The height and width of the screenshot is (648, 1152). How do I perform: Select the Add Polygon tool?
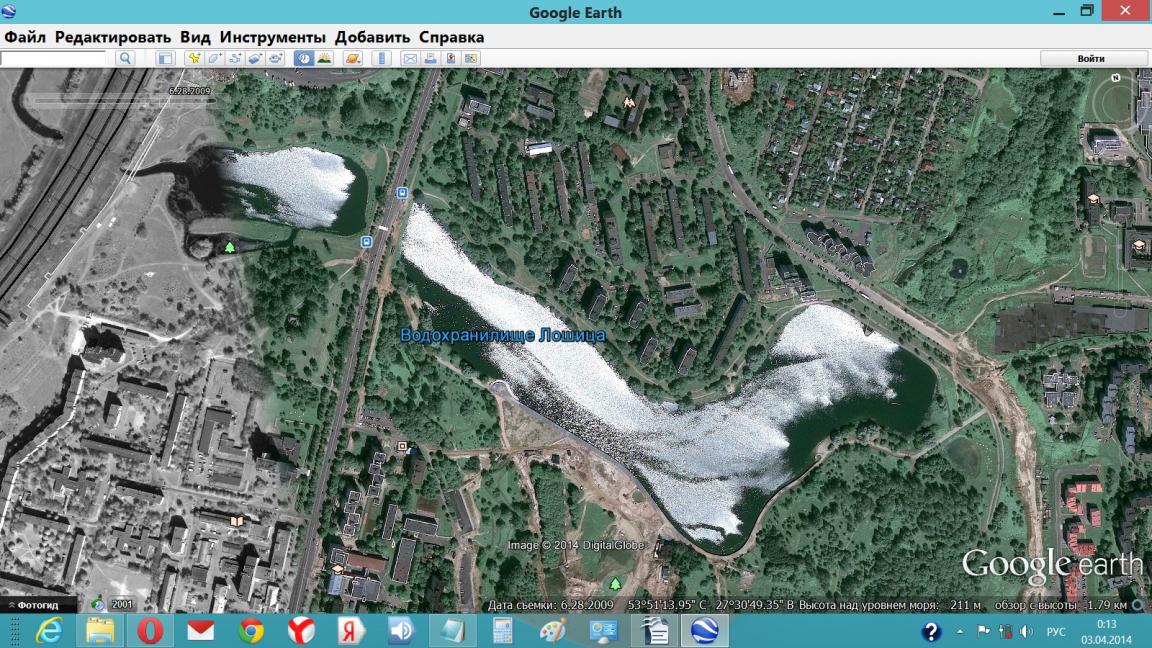click(215, 59)
